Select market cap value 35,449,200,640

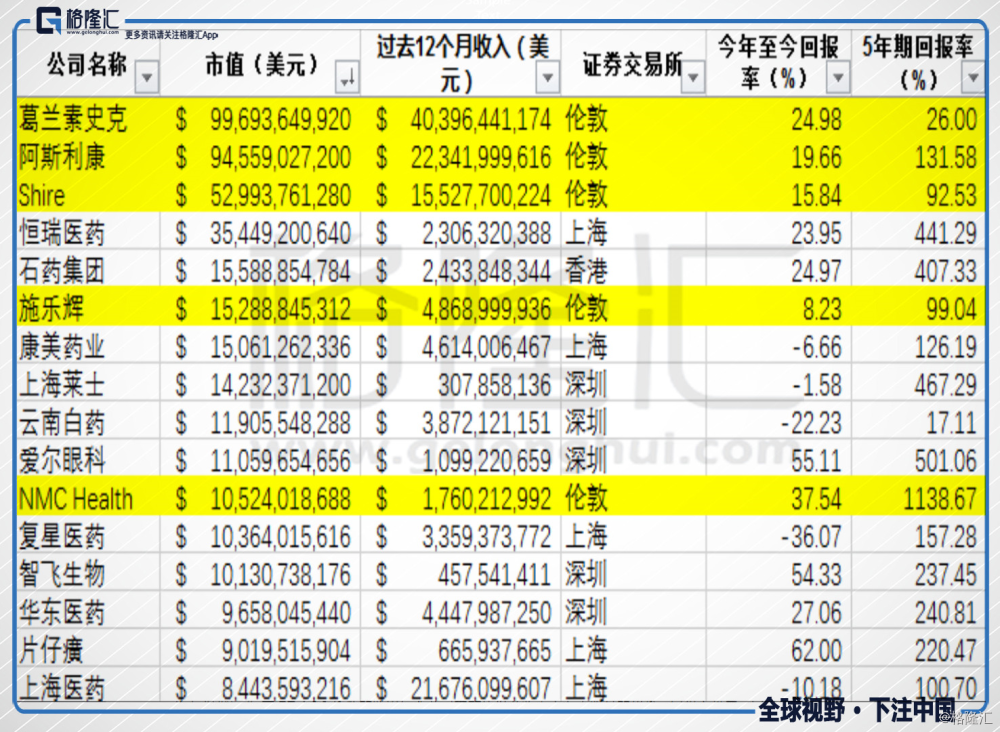tap(281, 233)
